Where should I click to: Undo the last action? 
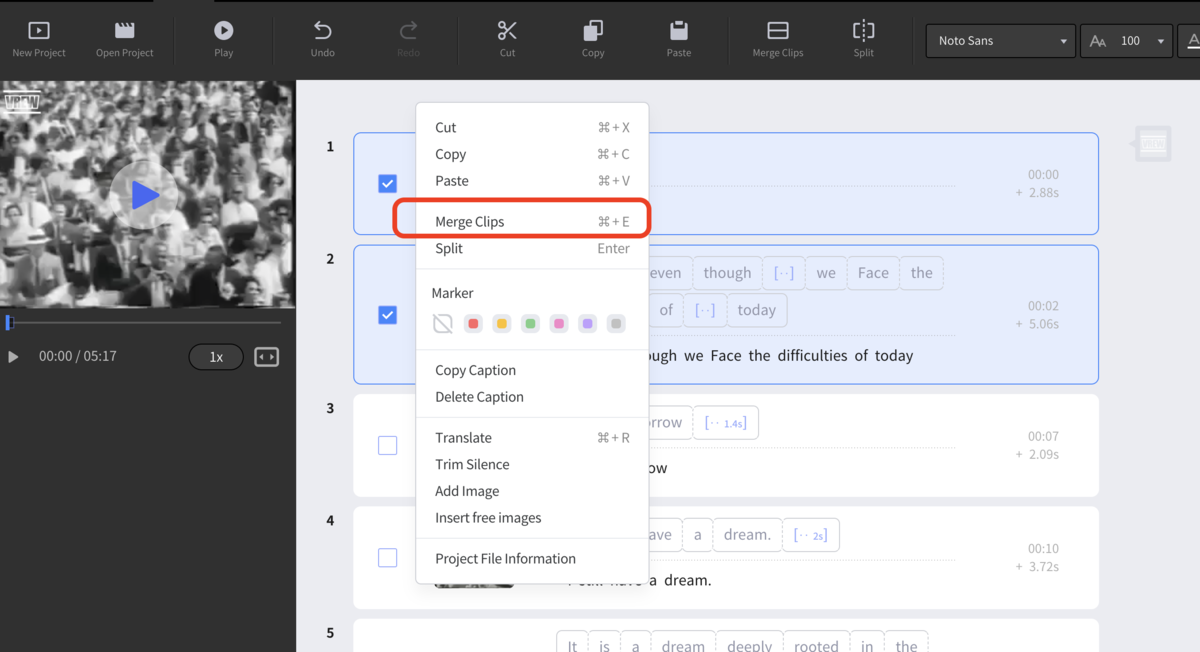322,40
